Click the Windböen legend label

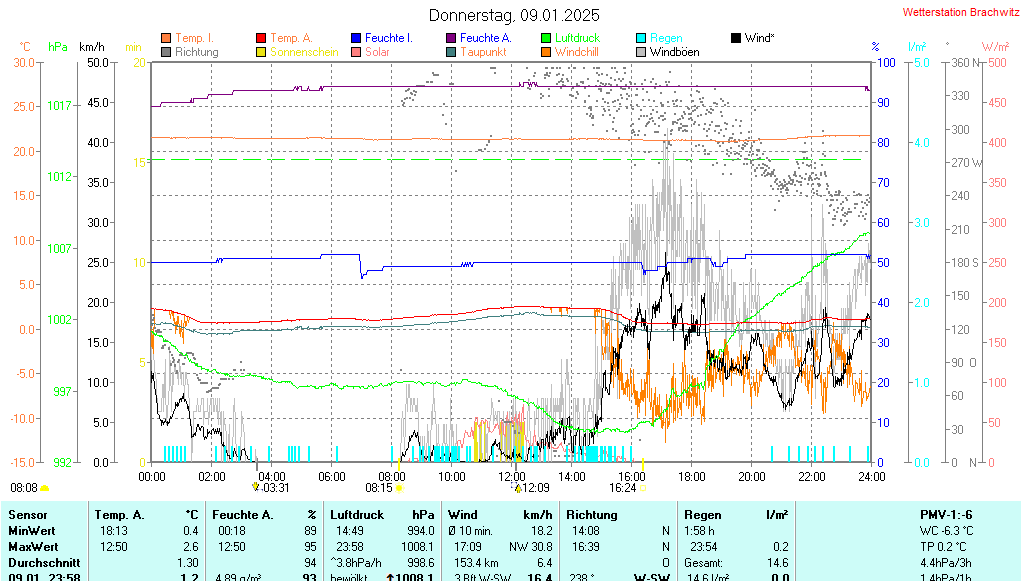(674, 52)
